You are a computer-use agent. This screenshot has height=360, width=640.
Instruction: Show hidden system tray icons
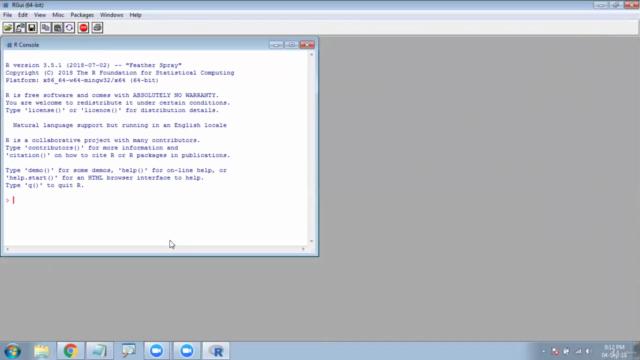pos(543,351)
